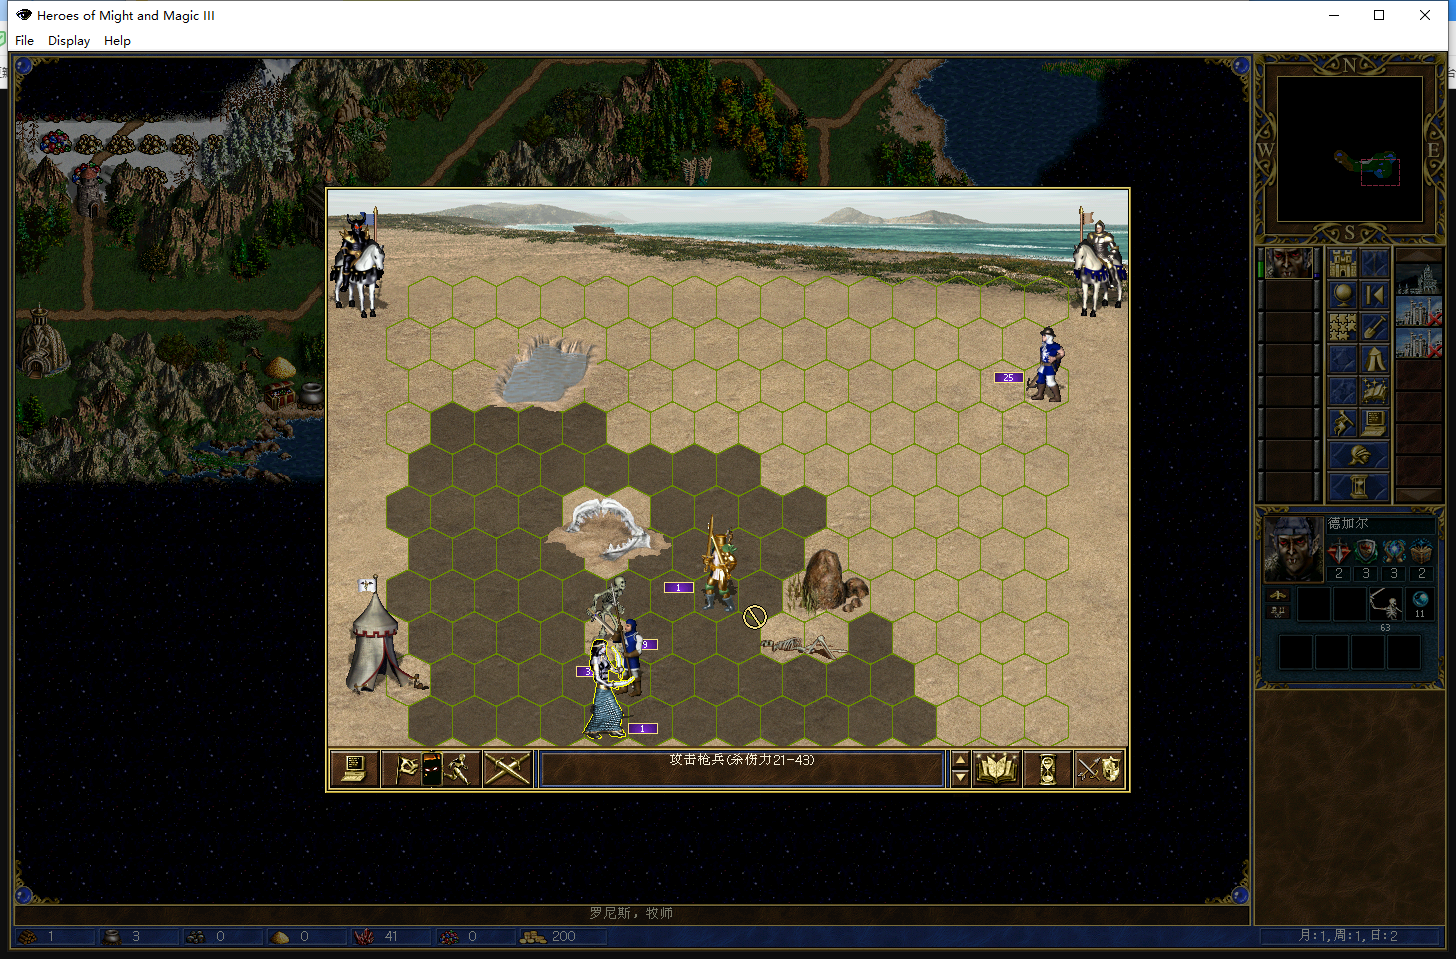Open the File menu
Image resolution: width=1456 pixels, height=959 pixels.
(24, 41)
